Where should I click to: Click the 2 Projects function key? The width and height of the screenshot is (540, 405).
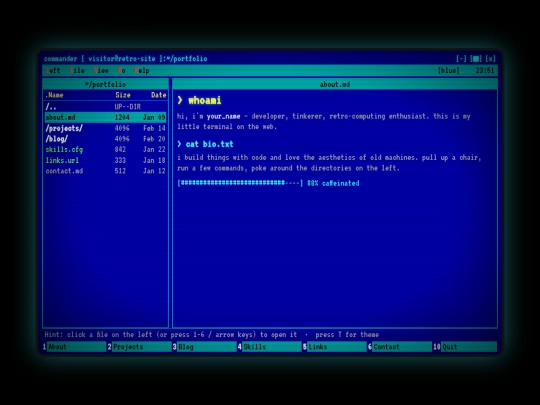139,347
